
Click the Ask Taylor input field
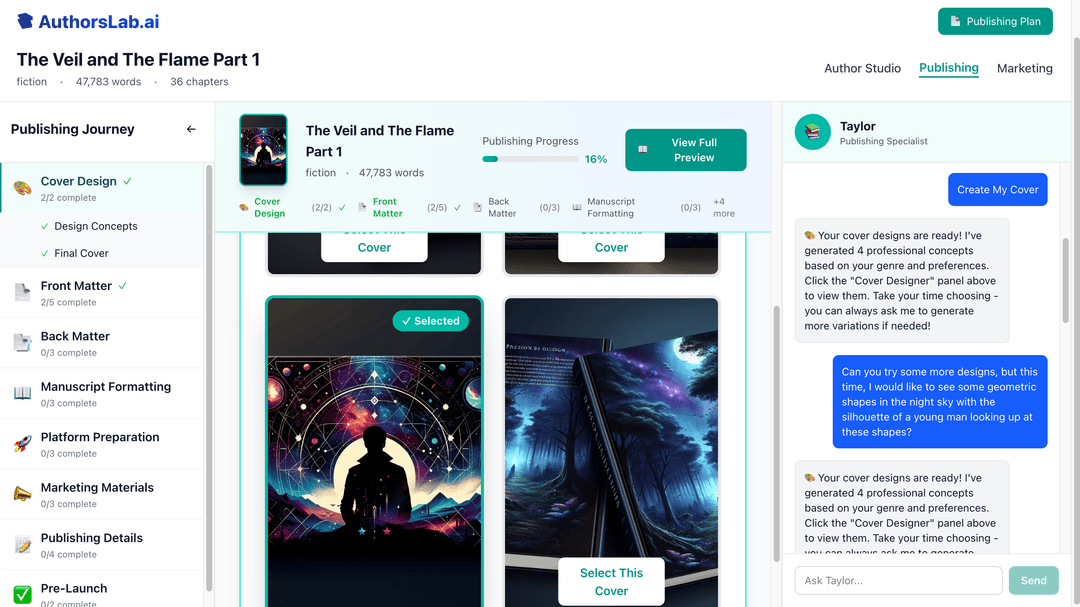point(898,580)
